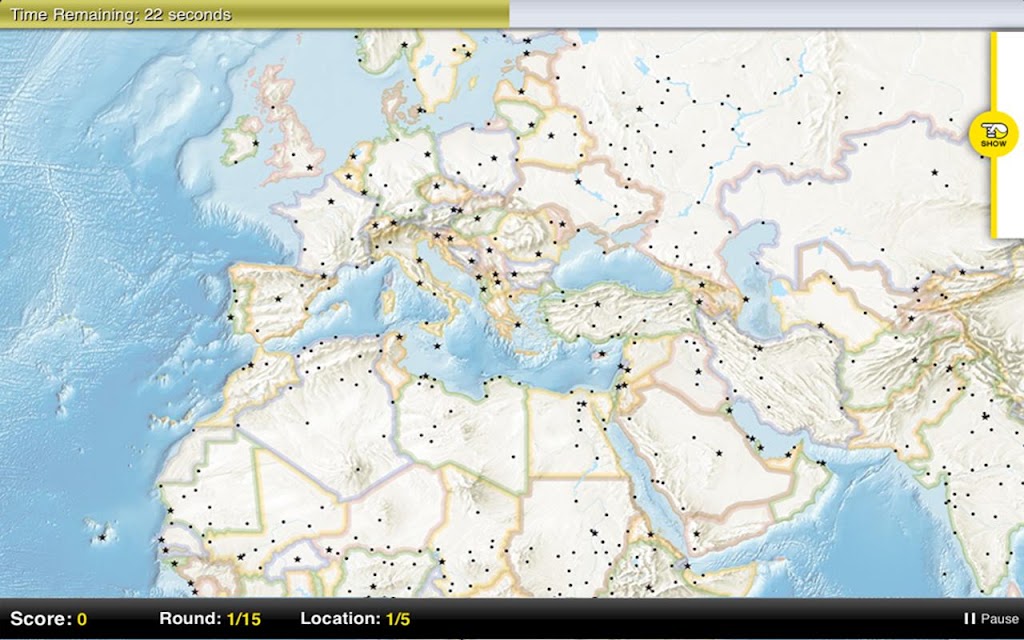Screen dimensions: 1024x640
Task: Select the capital star in central Italy
Action: click(419, 283)
